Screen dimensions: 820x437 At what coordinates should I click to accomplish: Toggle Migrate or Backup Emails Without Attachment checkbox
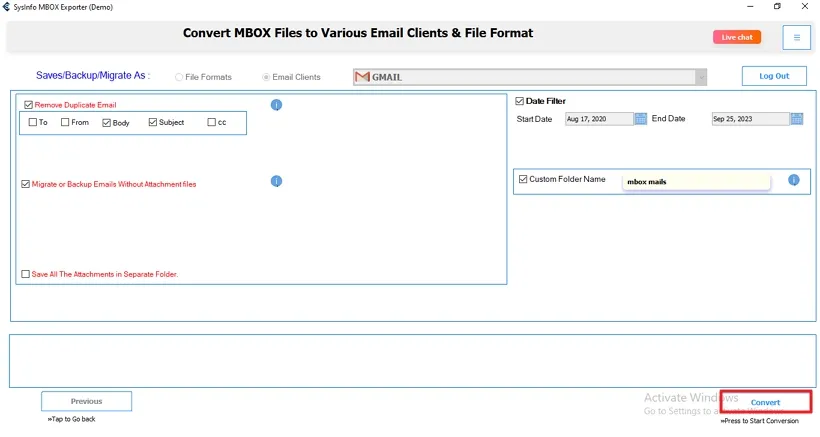tap(25, 184)
